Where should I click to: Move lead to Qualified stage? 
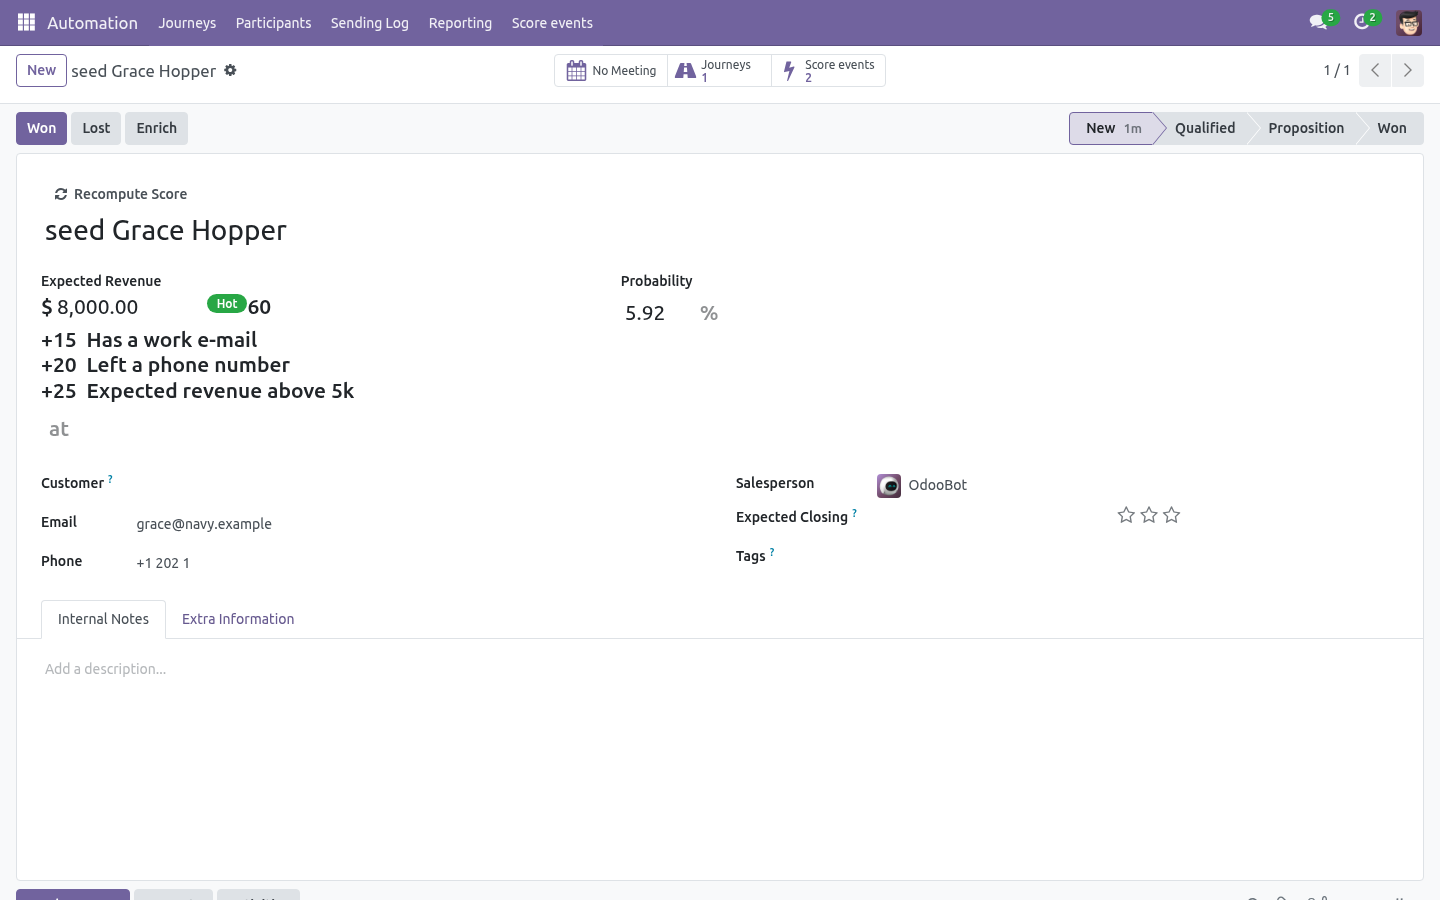pos(1204,128)
